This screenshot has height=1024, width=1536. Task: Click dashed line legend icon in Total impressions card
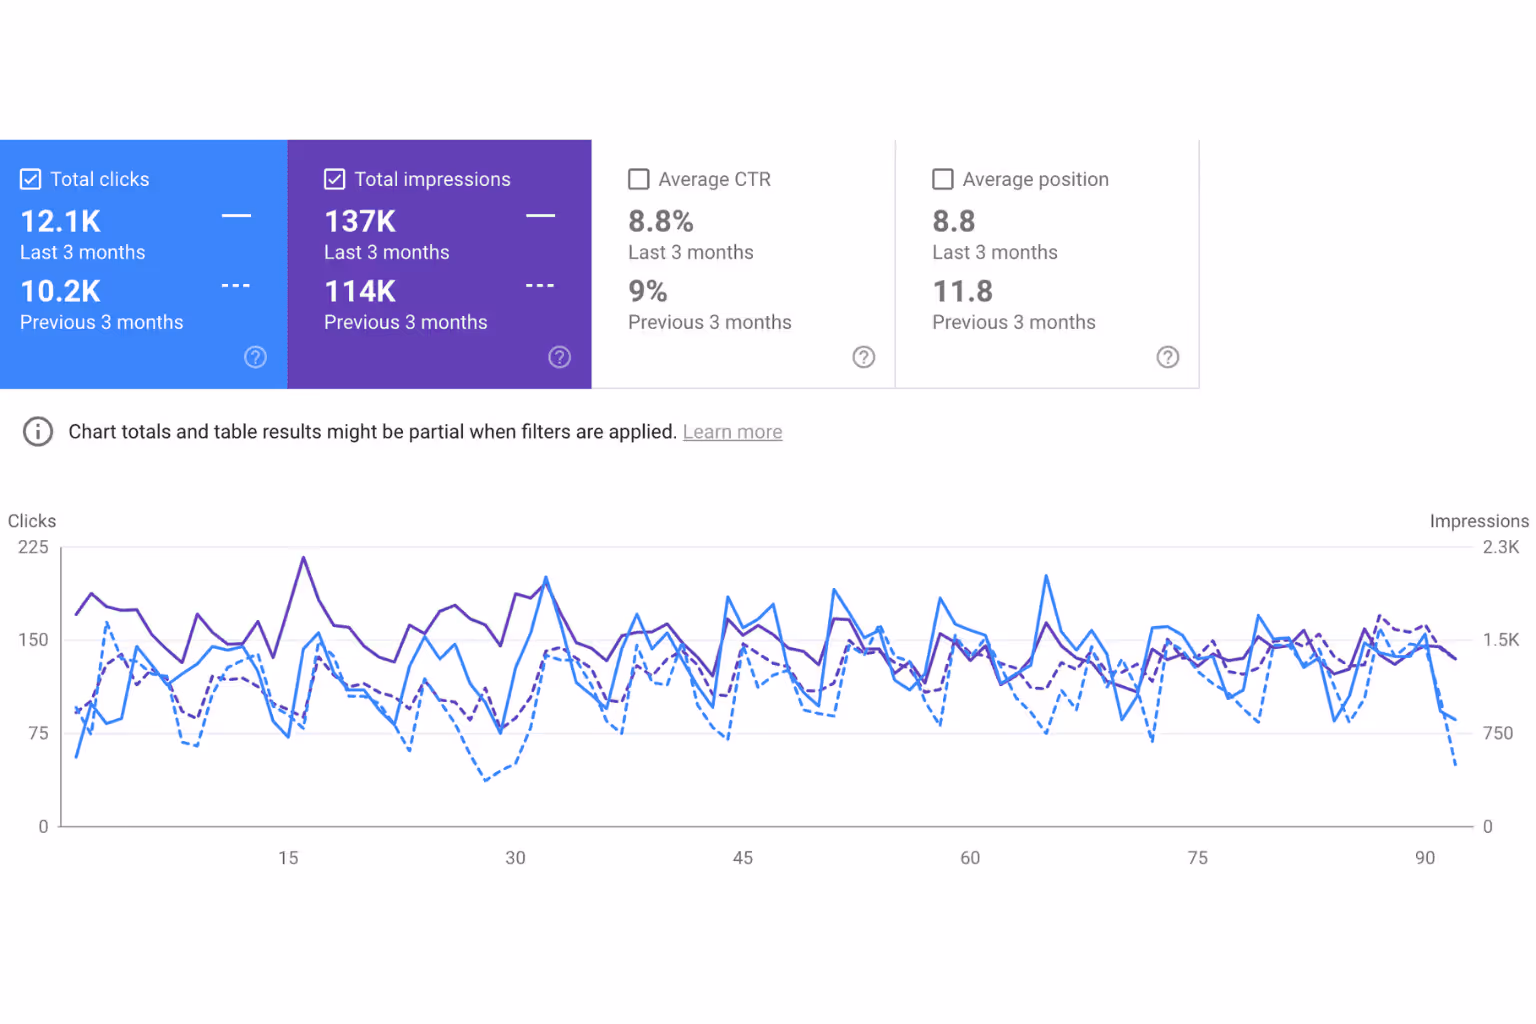(x=540, y=286)
